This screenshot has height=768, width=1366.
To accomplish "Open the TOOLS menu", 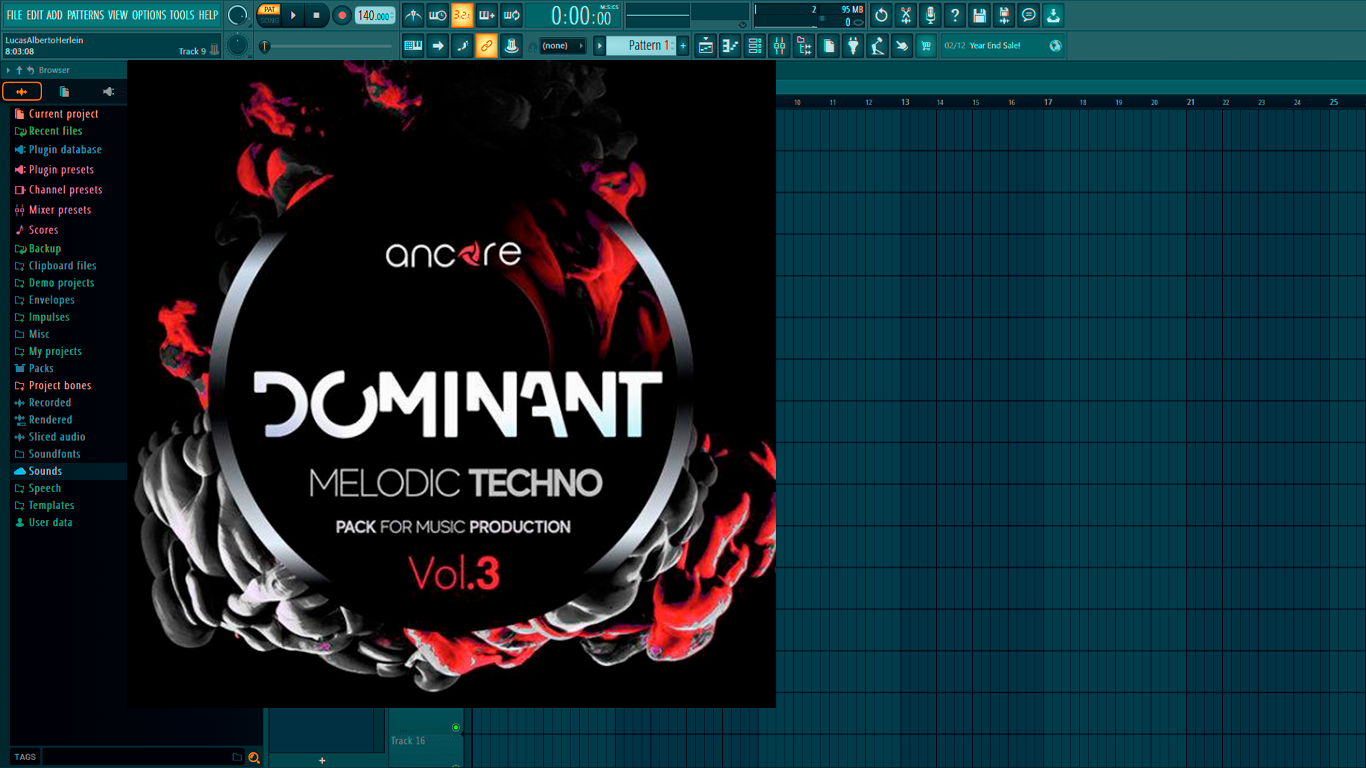I will pos(182,15).
